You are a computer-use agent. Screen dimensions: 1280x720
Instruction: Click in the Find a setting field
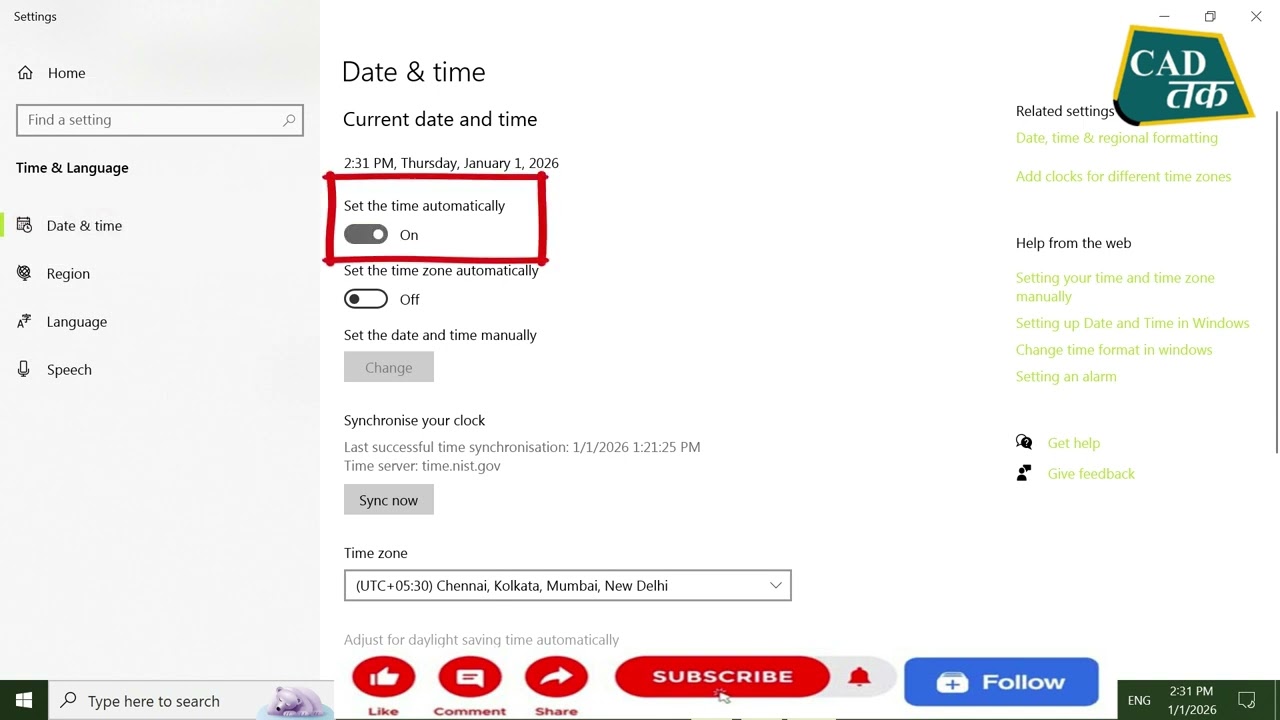click(x=160, y=120)
